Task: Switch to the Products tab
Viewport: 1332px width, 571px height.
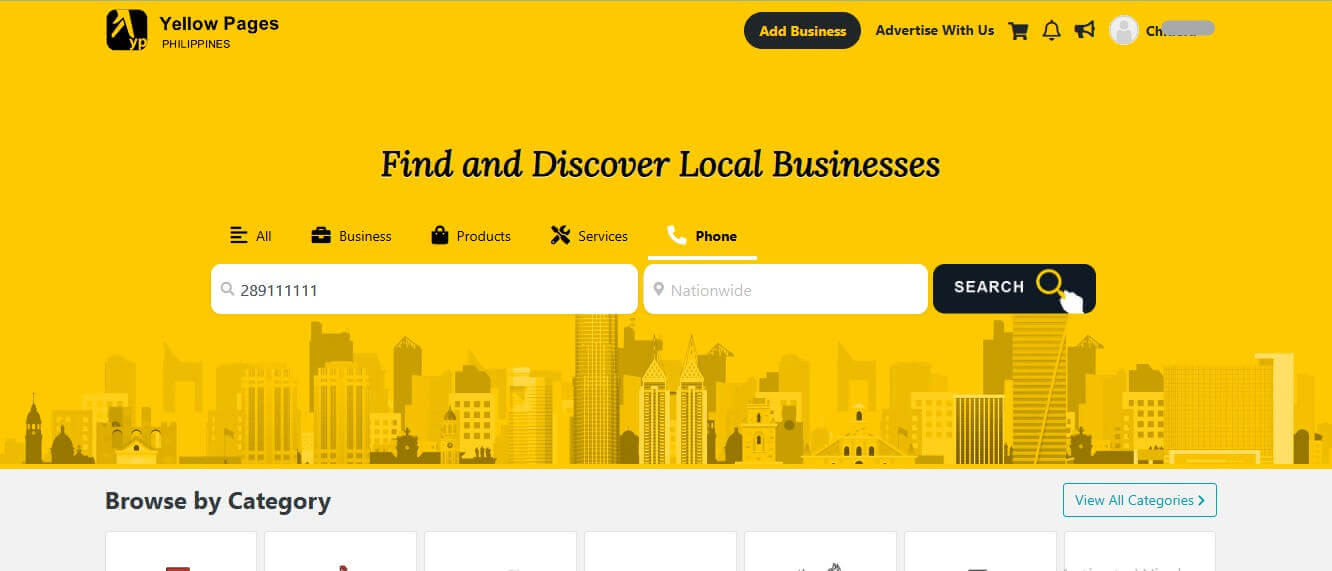Action: 471,236
